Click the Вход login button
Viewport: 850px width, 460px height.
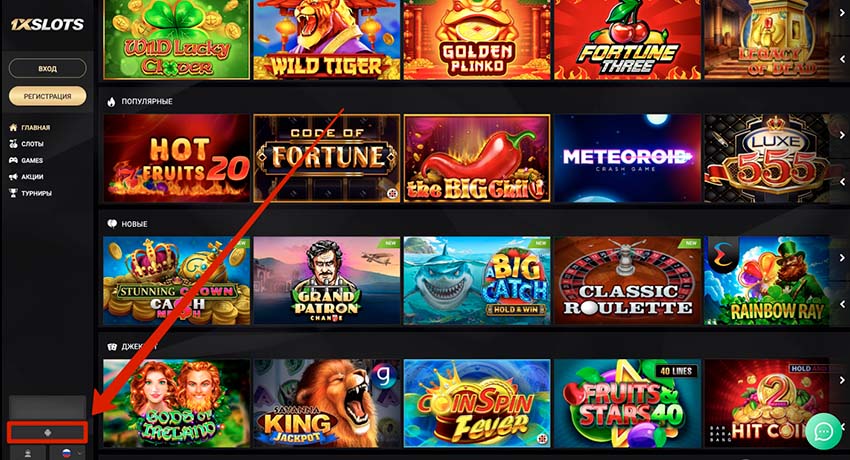point(48,69)
